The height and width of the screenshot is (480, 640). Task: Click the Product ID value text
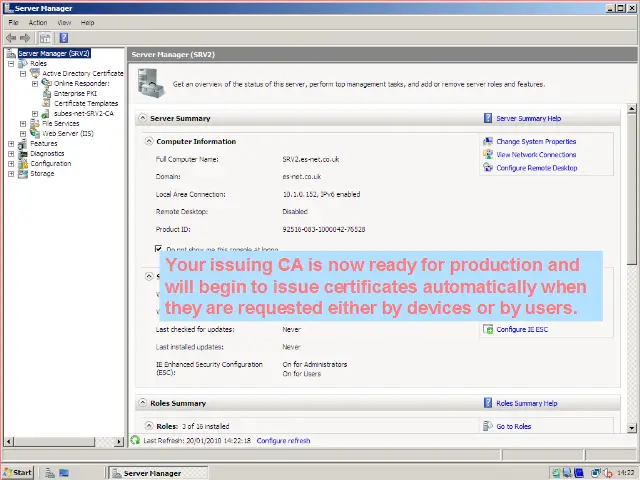[324, 229]
